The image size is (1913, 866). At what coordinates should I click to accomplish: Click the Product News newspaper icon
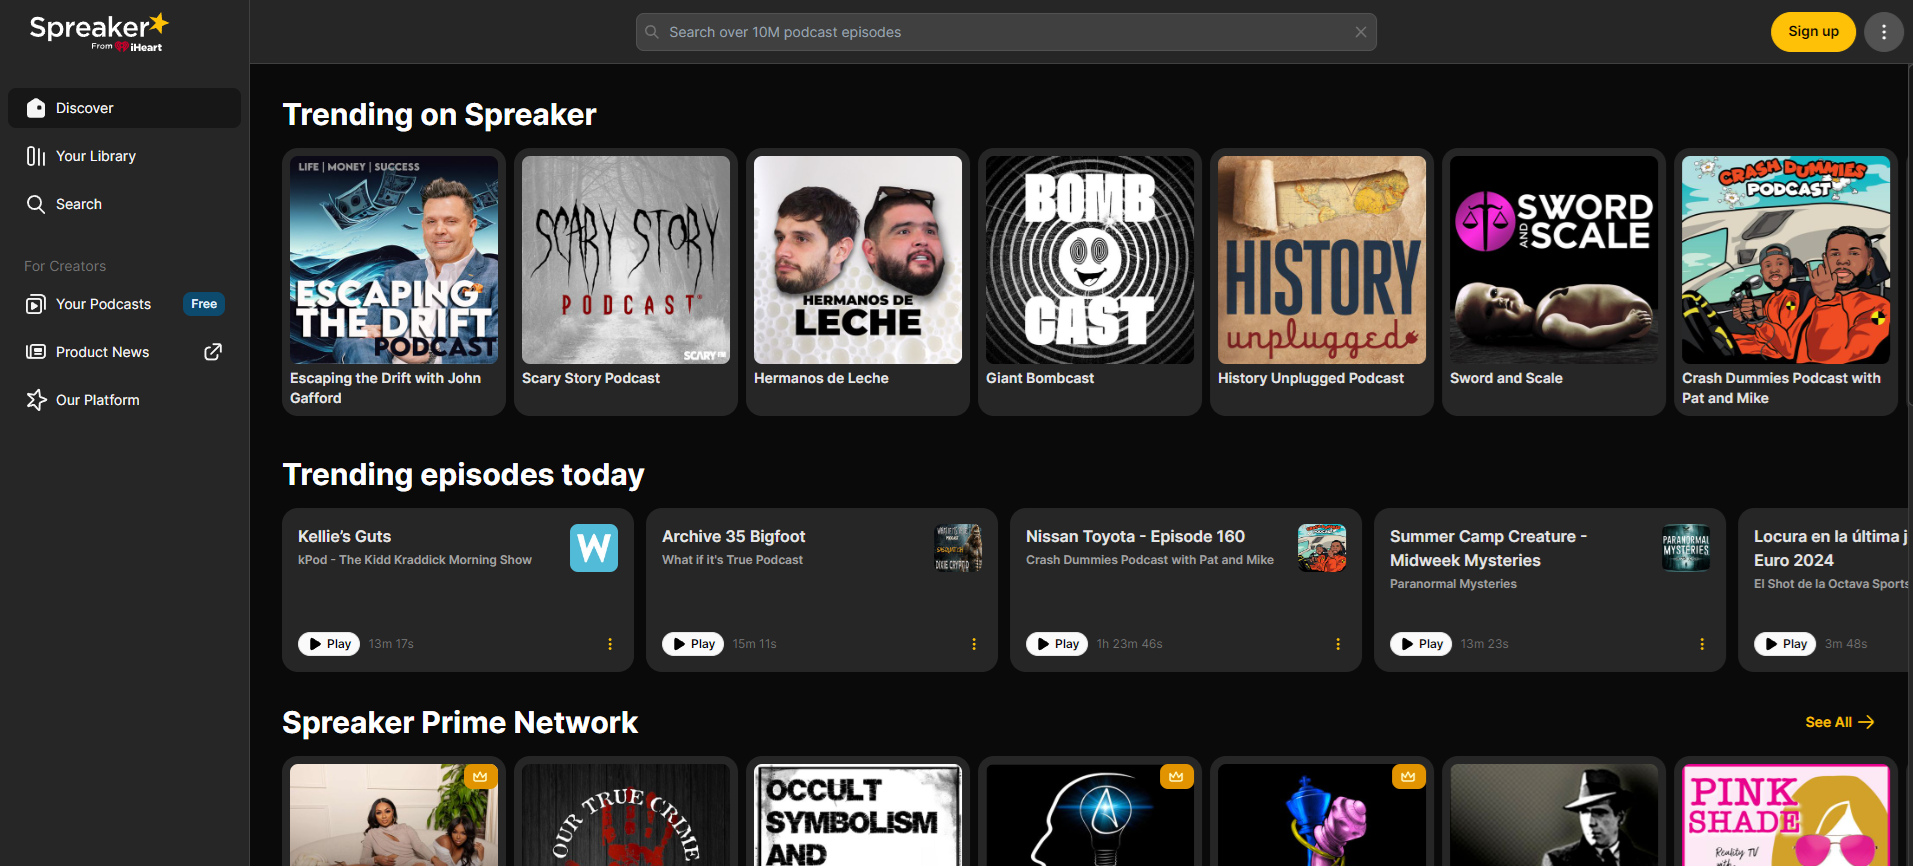[36, 352]
